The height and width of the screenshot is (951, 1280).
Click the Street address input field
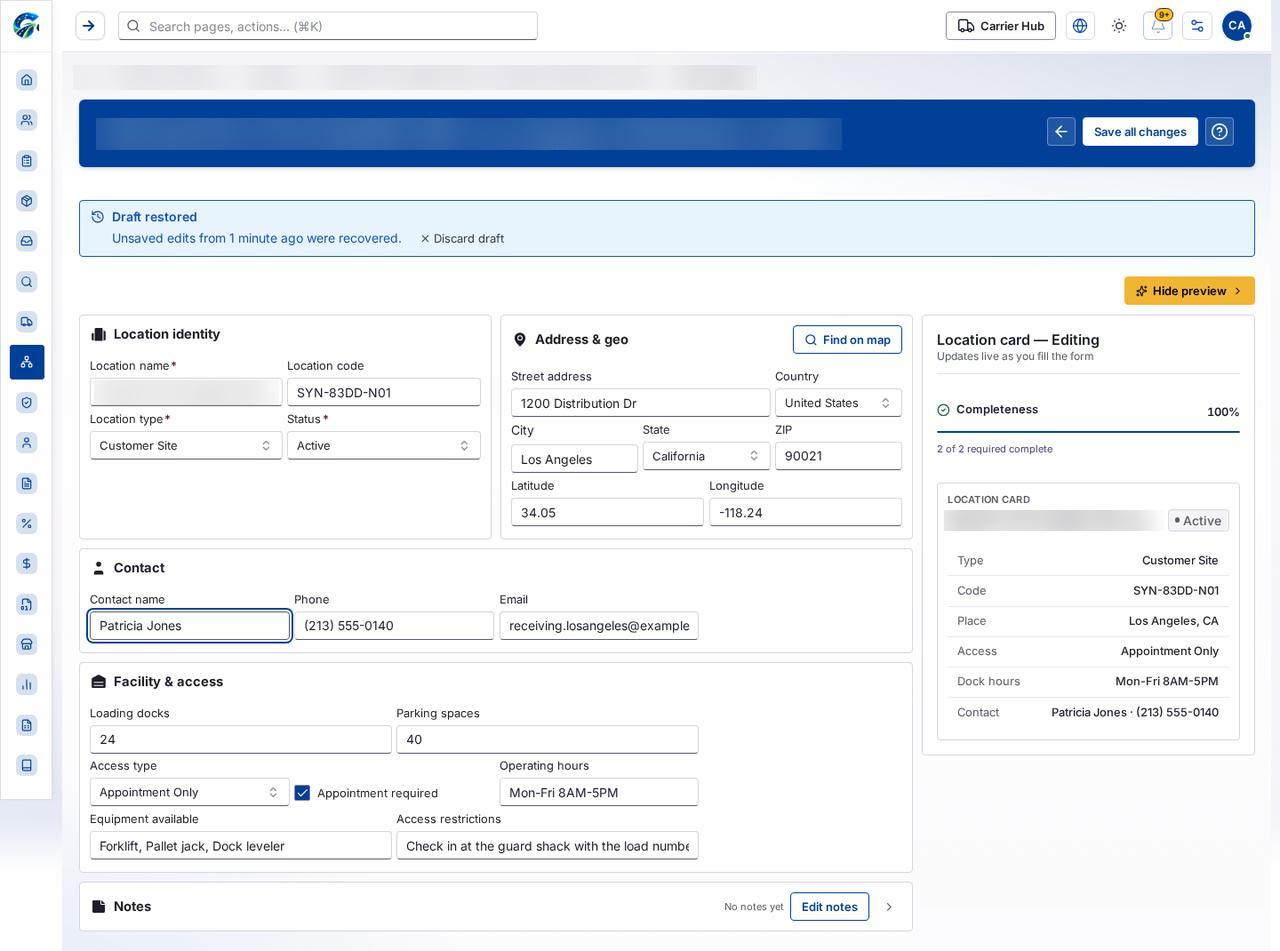(641, 403)
